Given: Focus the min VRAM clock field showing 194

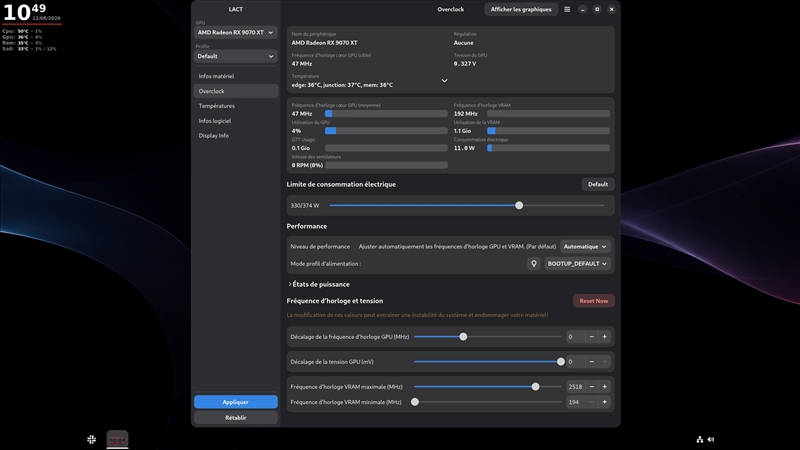Looking at the screenshot, I should [x=576, y=402].
